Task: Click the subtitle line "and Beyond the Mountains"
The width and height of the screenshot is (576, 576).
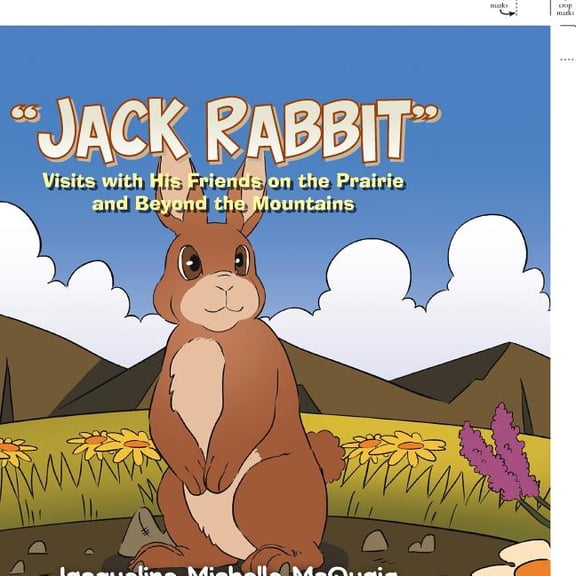Action: 223,203
